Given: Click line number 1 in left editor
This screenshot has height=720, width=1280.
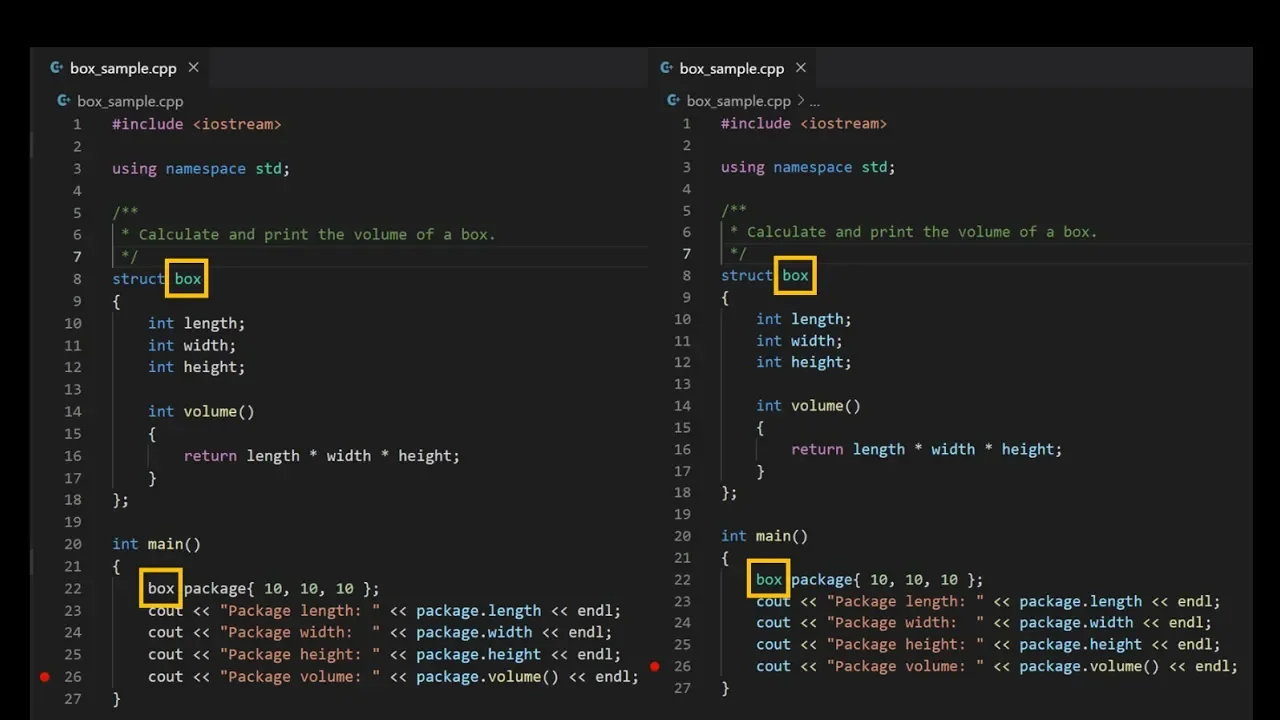Looking at the screenshot, I should (x=77, y=124).
